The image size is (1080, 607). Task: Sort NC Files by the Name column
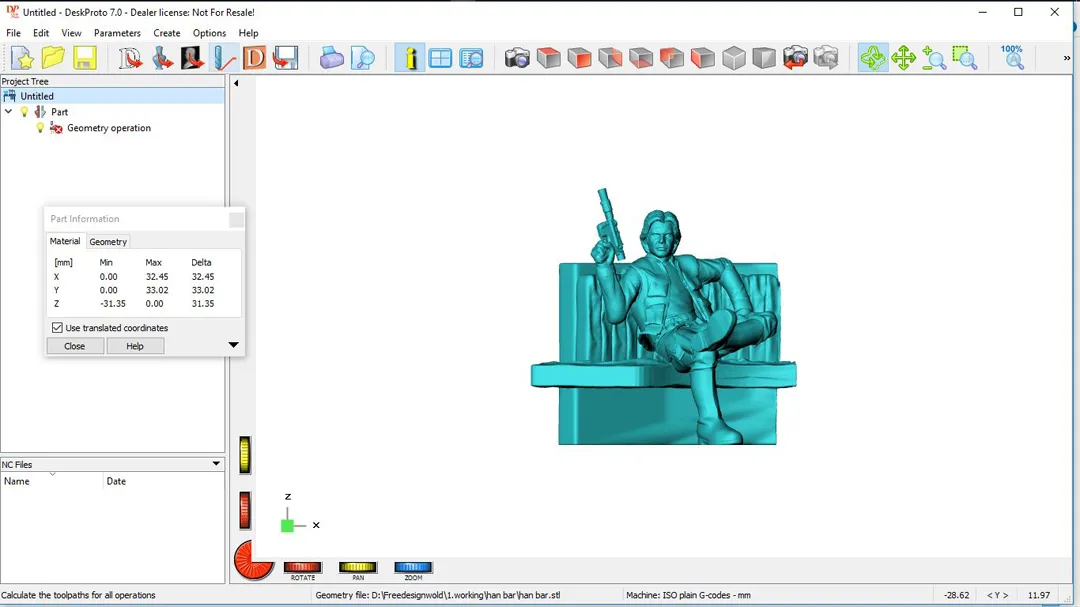pyautogui.click(x=52, y=481)
